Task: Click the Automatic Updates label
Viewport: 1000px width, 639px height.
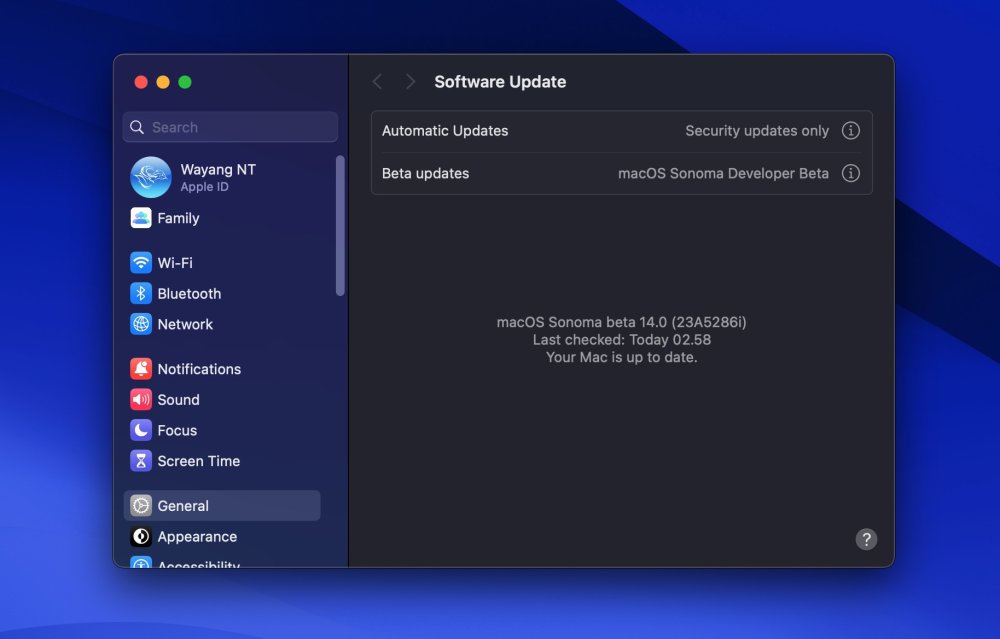Action: [x=445, y=131]
